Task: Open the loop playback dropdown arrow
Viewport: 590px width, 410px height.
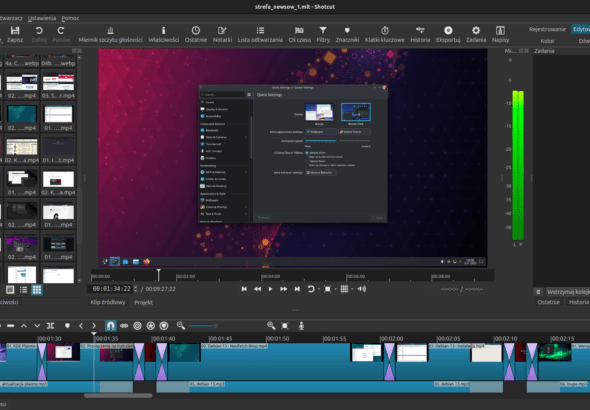Action: [319, 289]
